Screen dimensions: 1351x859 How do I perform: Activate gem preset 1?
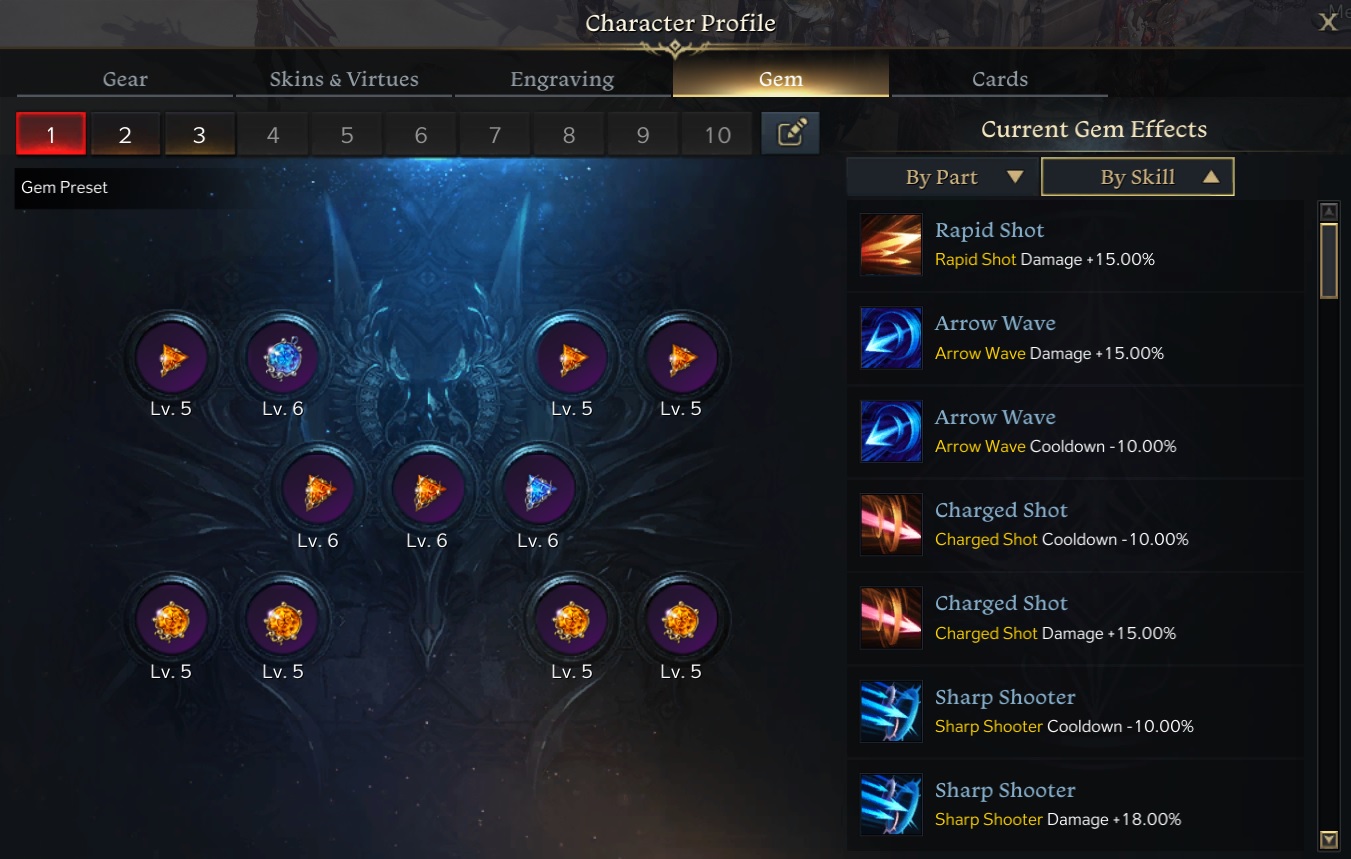[51, 134]
